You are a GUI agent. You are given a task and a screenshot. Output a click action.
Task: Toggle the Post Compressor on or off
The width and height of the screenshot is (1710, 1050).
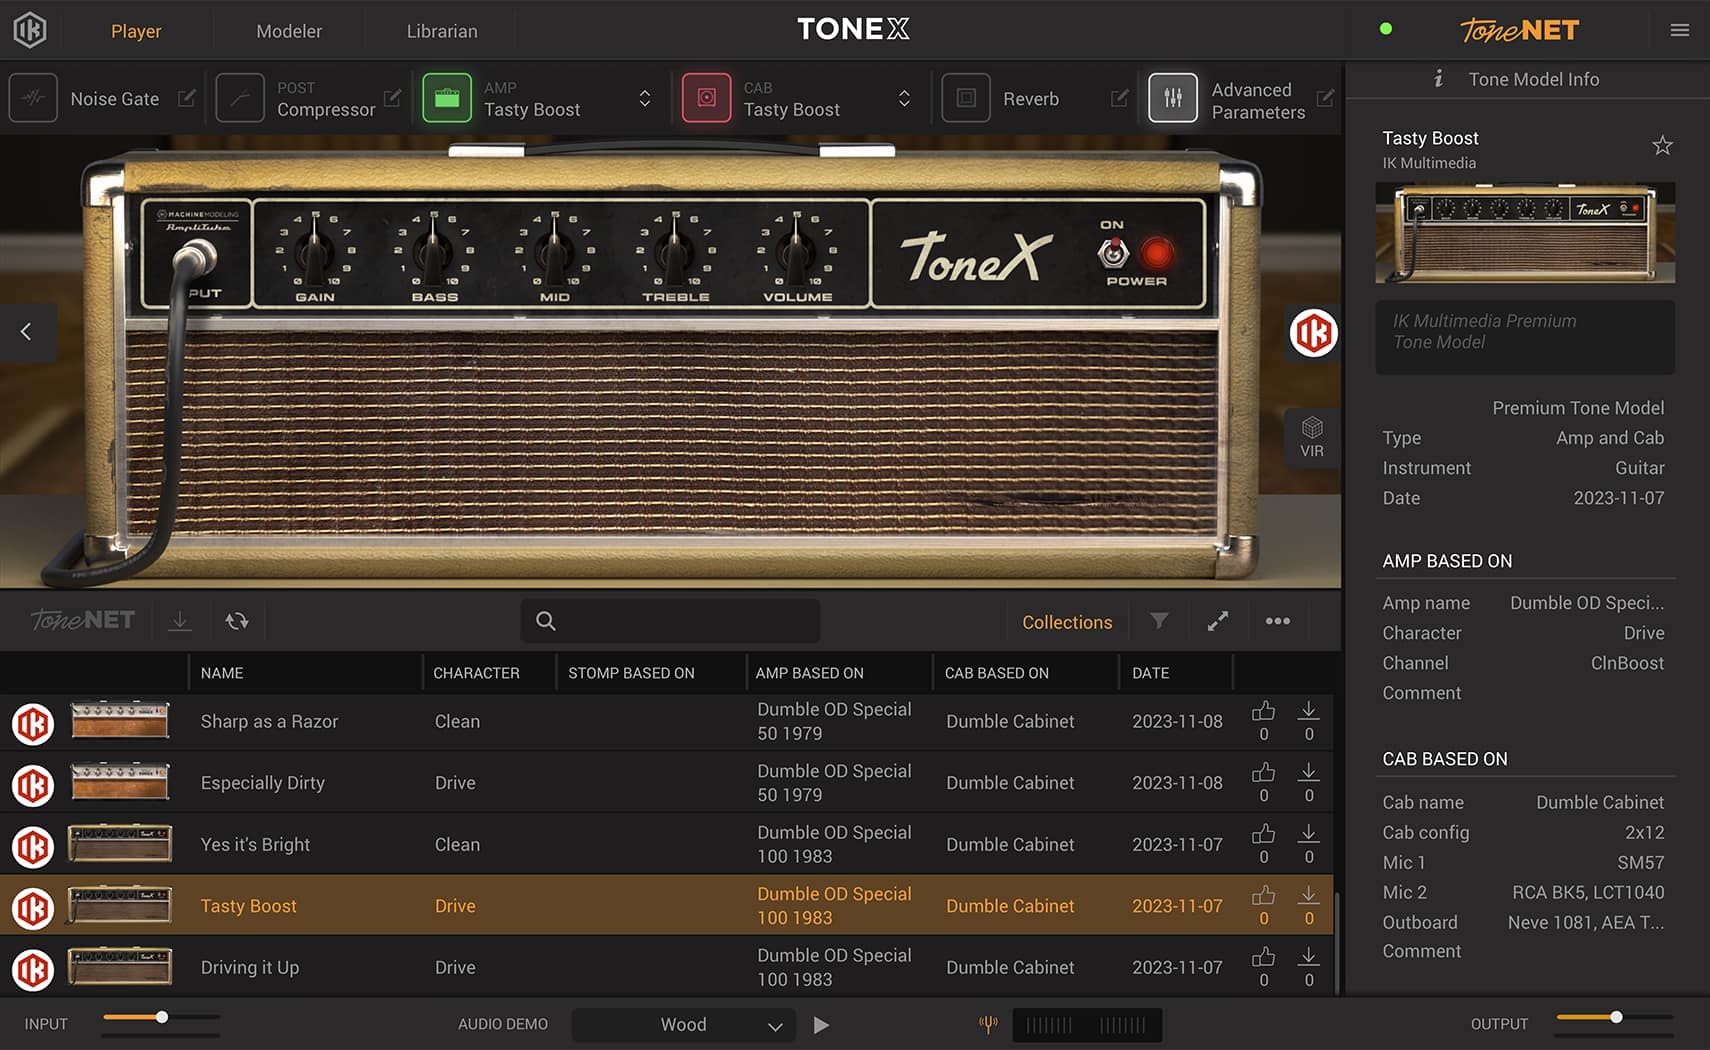click(240, 98)
